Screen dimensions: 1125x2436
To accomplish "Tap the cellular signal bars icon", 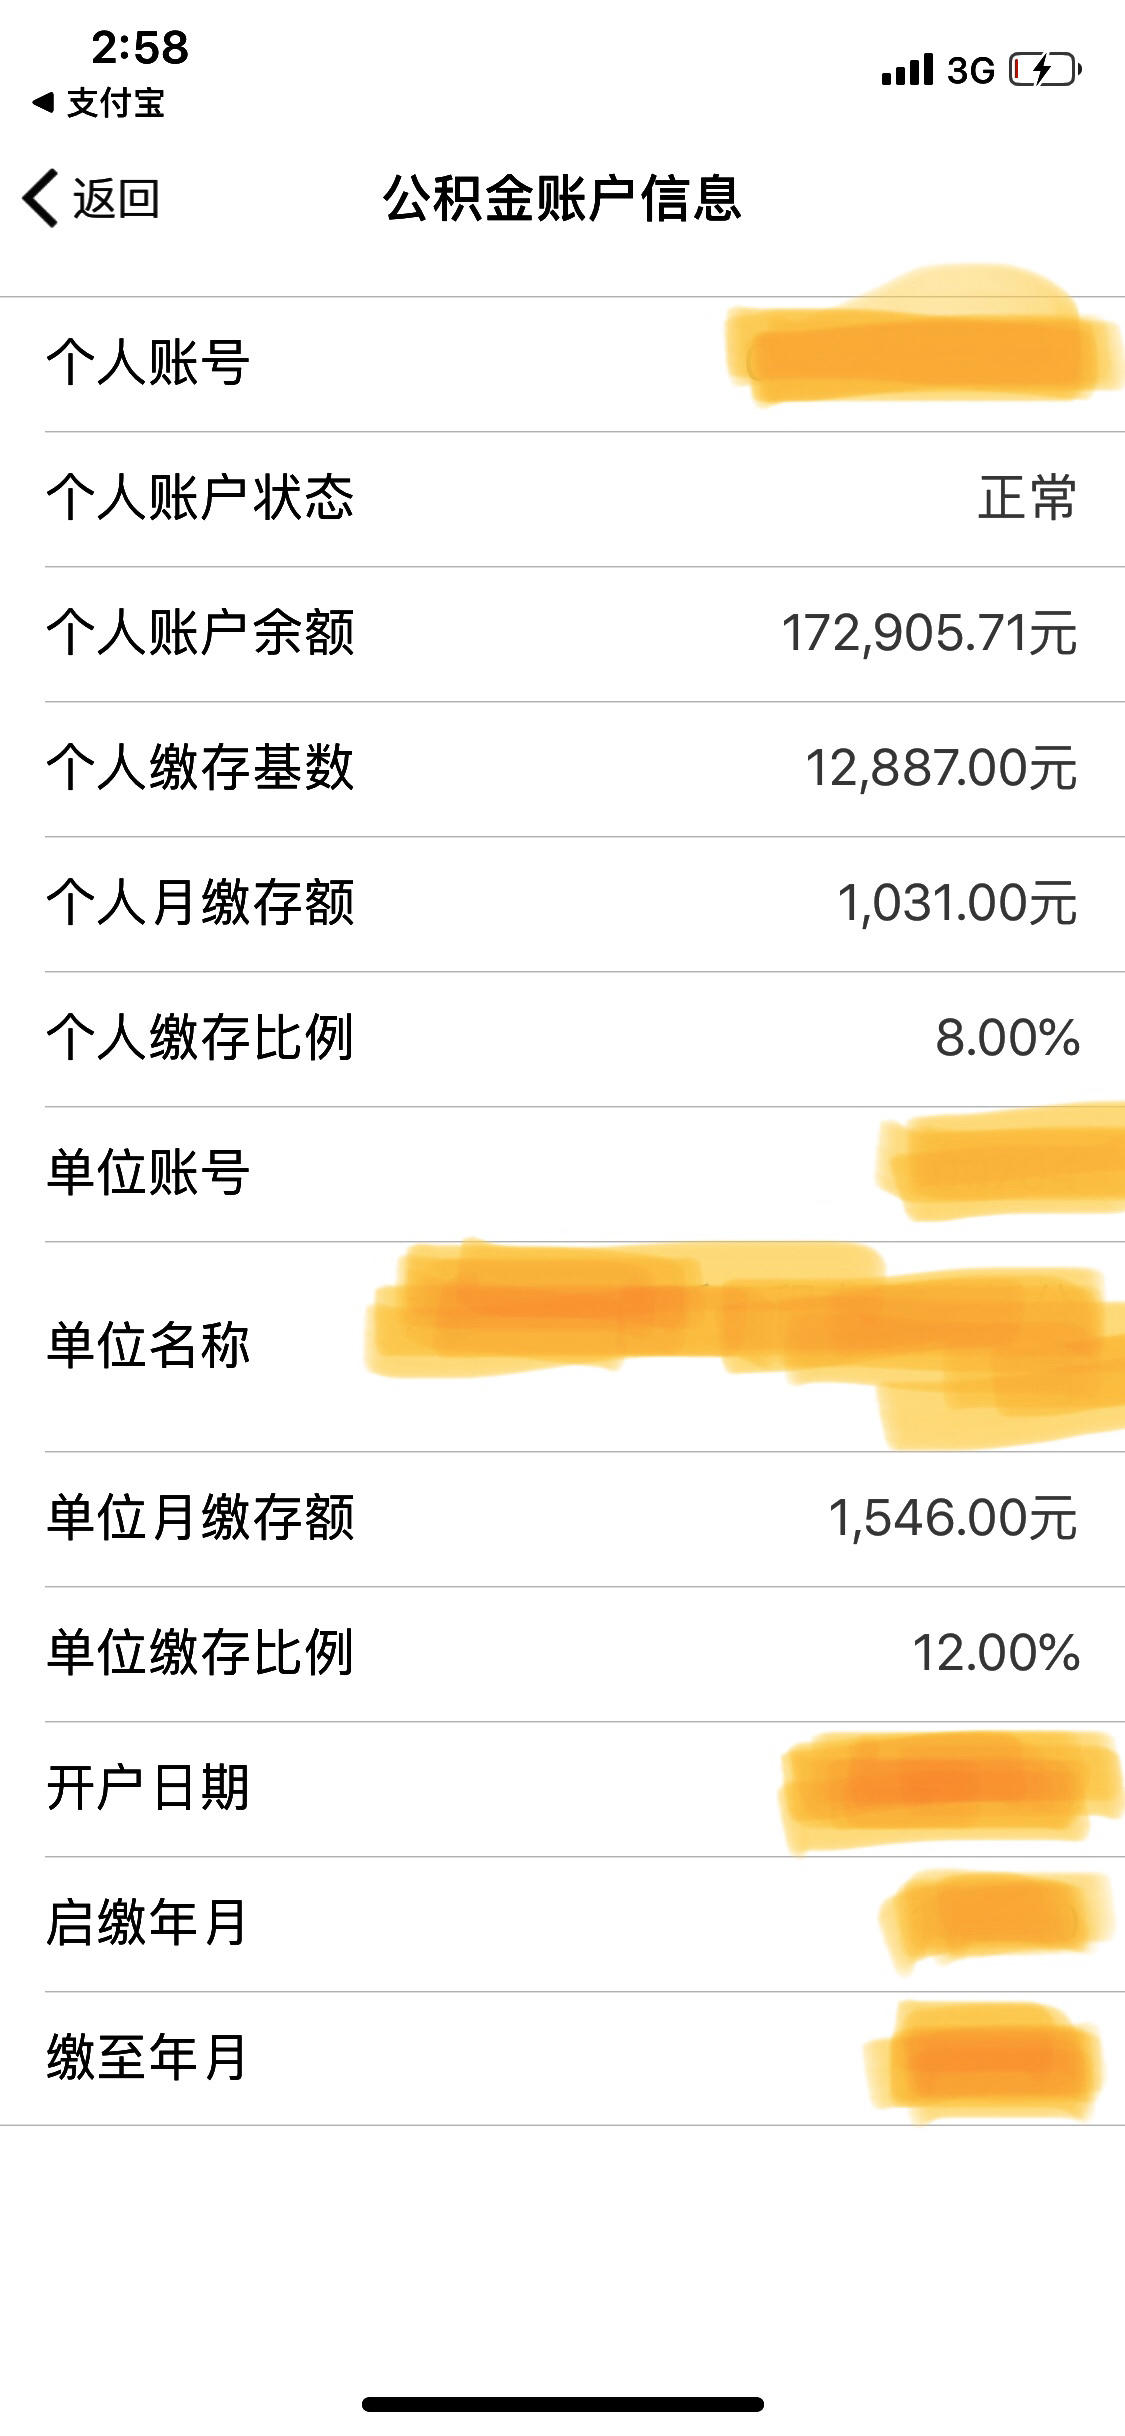I will click(x=908, y=70).
